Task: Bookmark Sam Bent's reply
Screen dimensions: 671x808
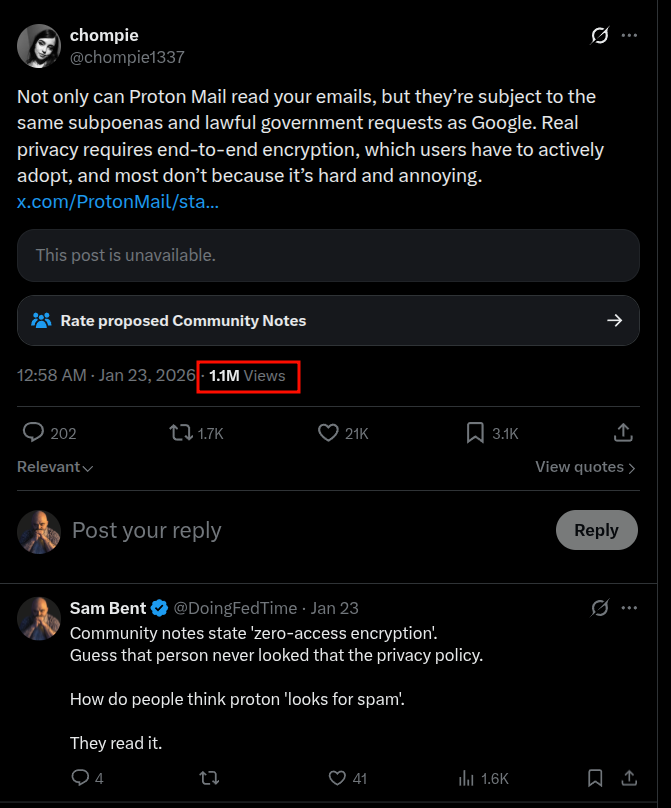Action: click(595, 778)
